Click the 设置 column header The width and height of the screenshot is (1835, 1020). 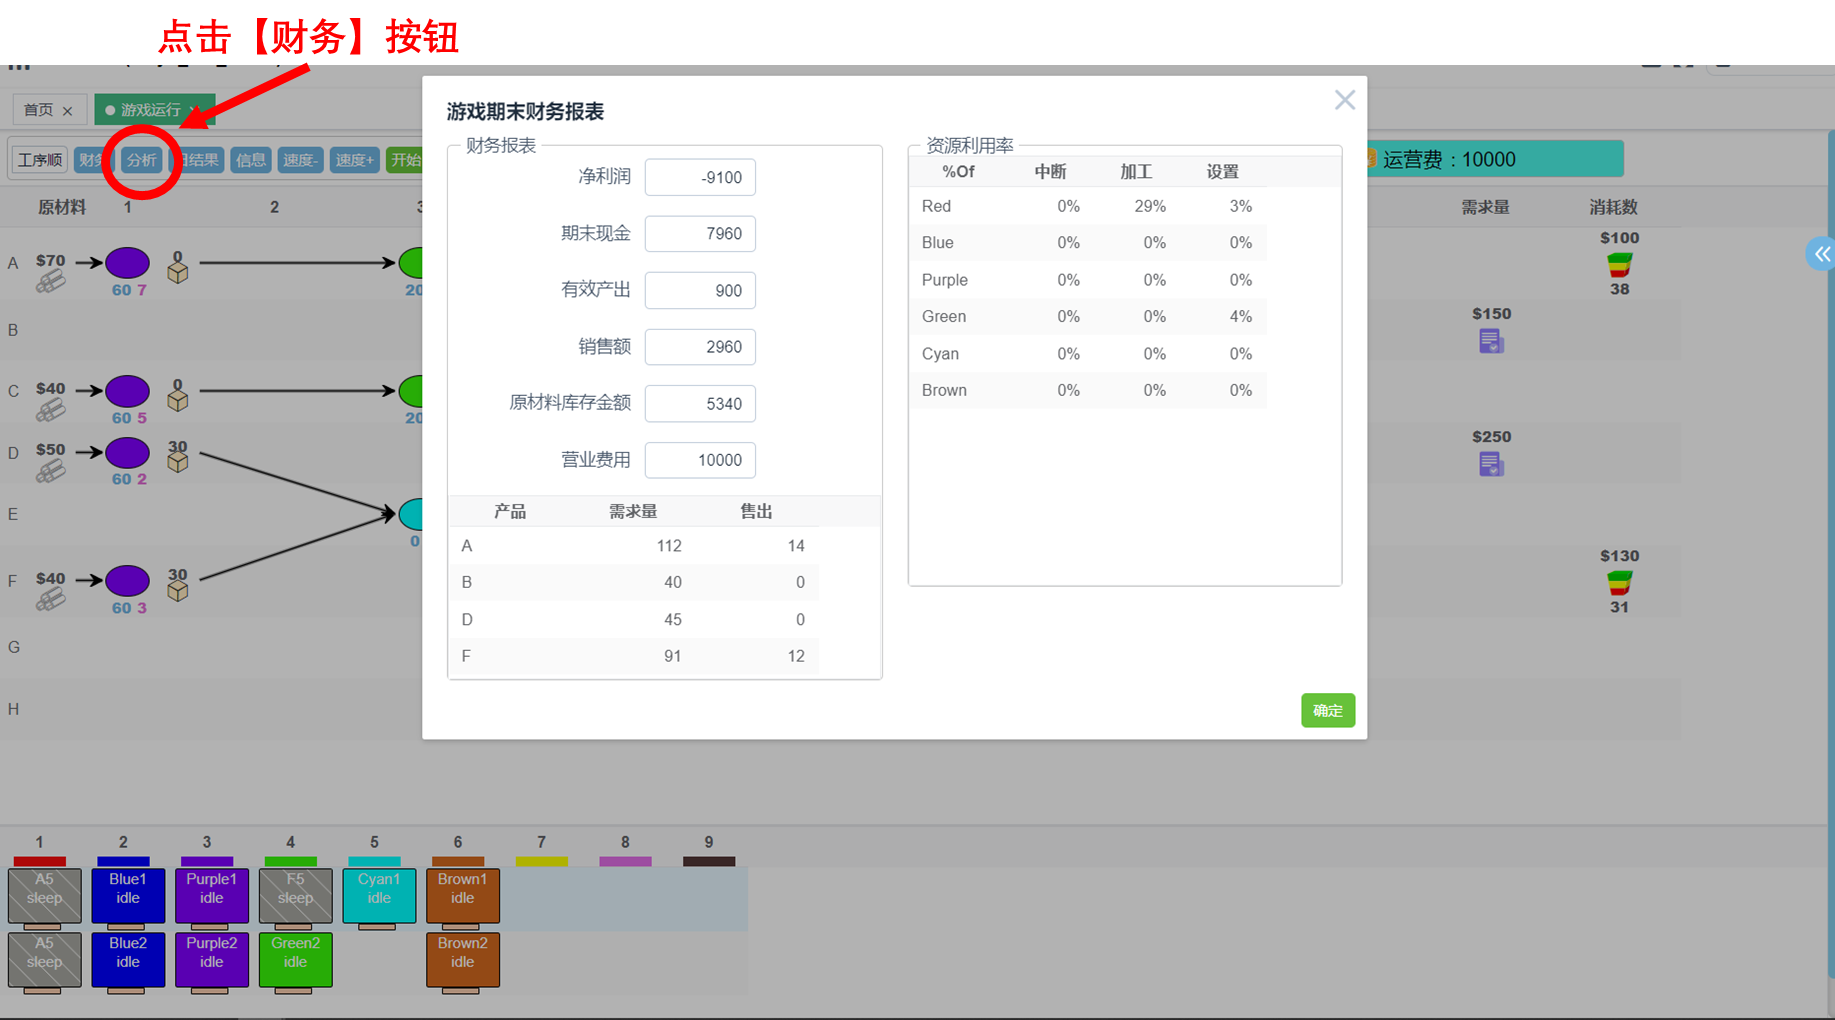point(1222,172)
